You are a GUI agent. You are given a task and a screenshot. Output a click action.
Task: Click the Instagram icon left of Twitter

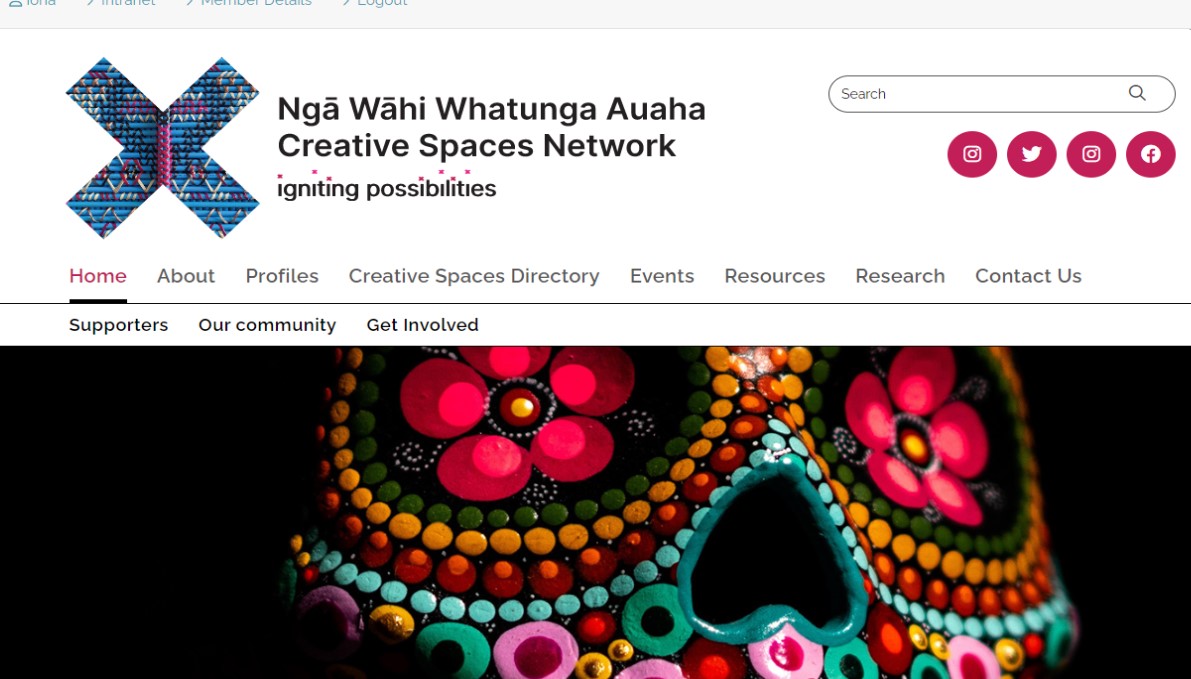tap(972, 154)
